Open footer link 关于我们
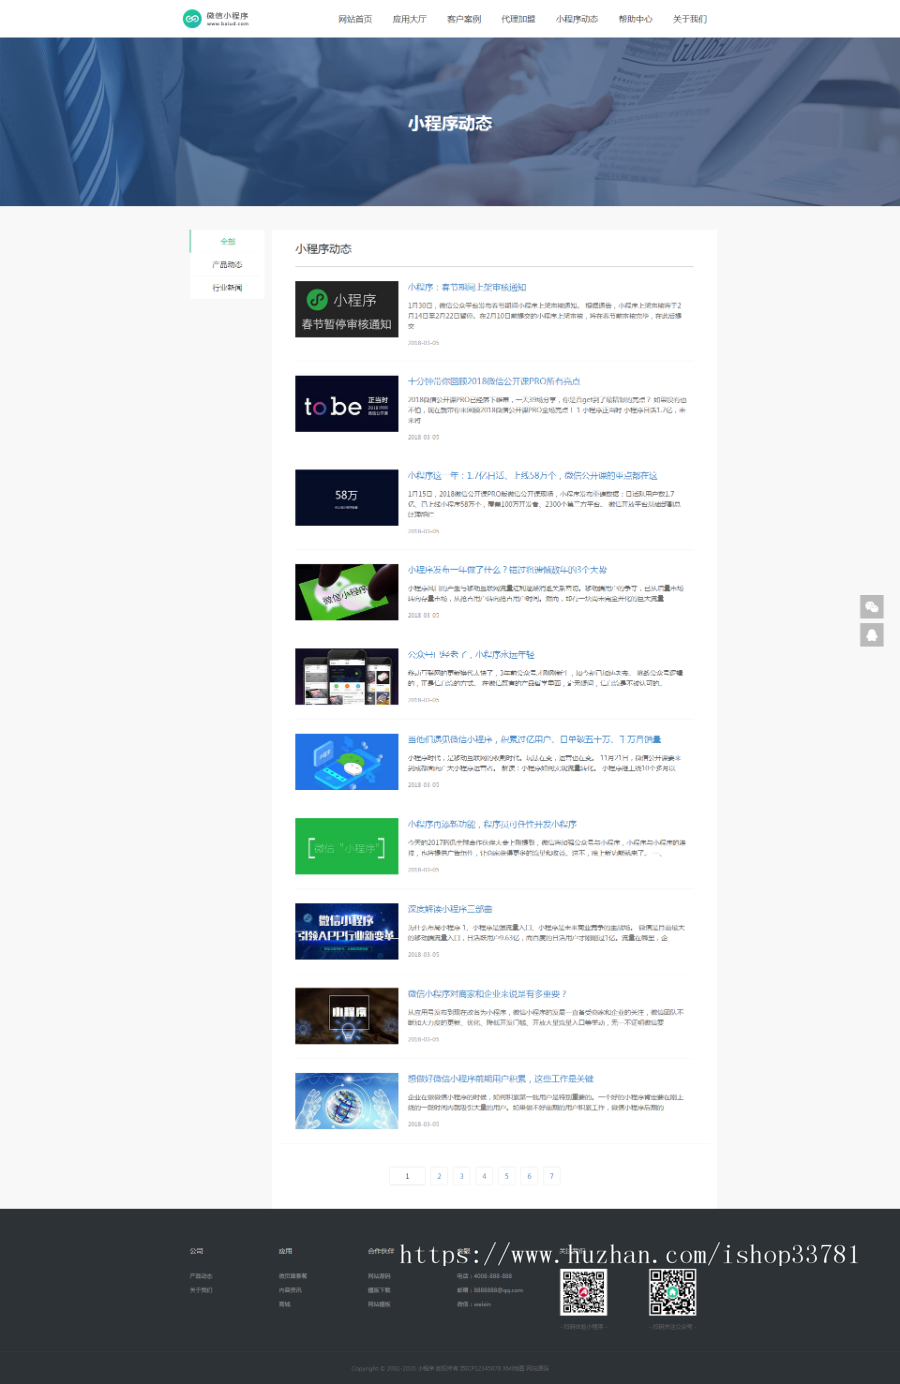Screen dimensions: 900x1384 click(201, 1290)
